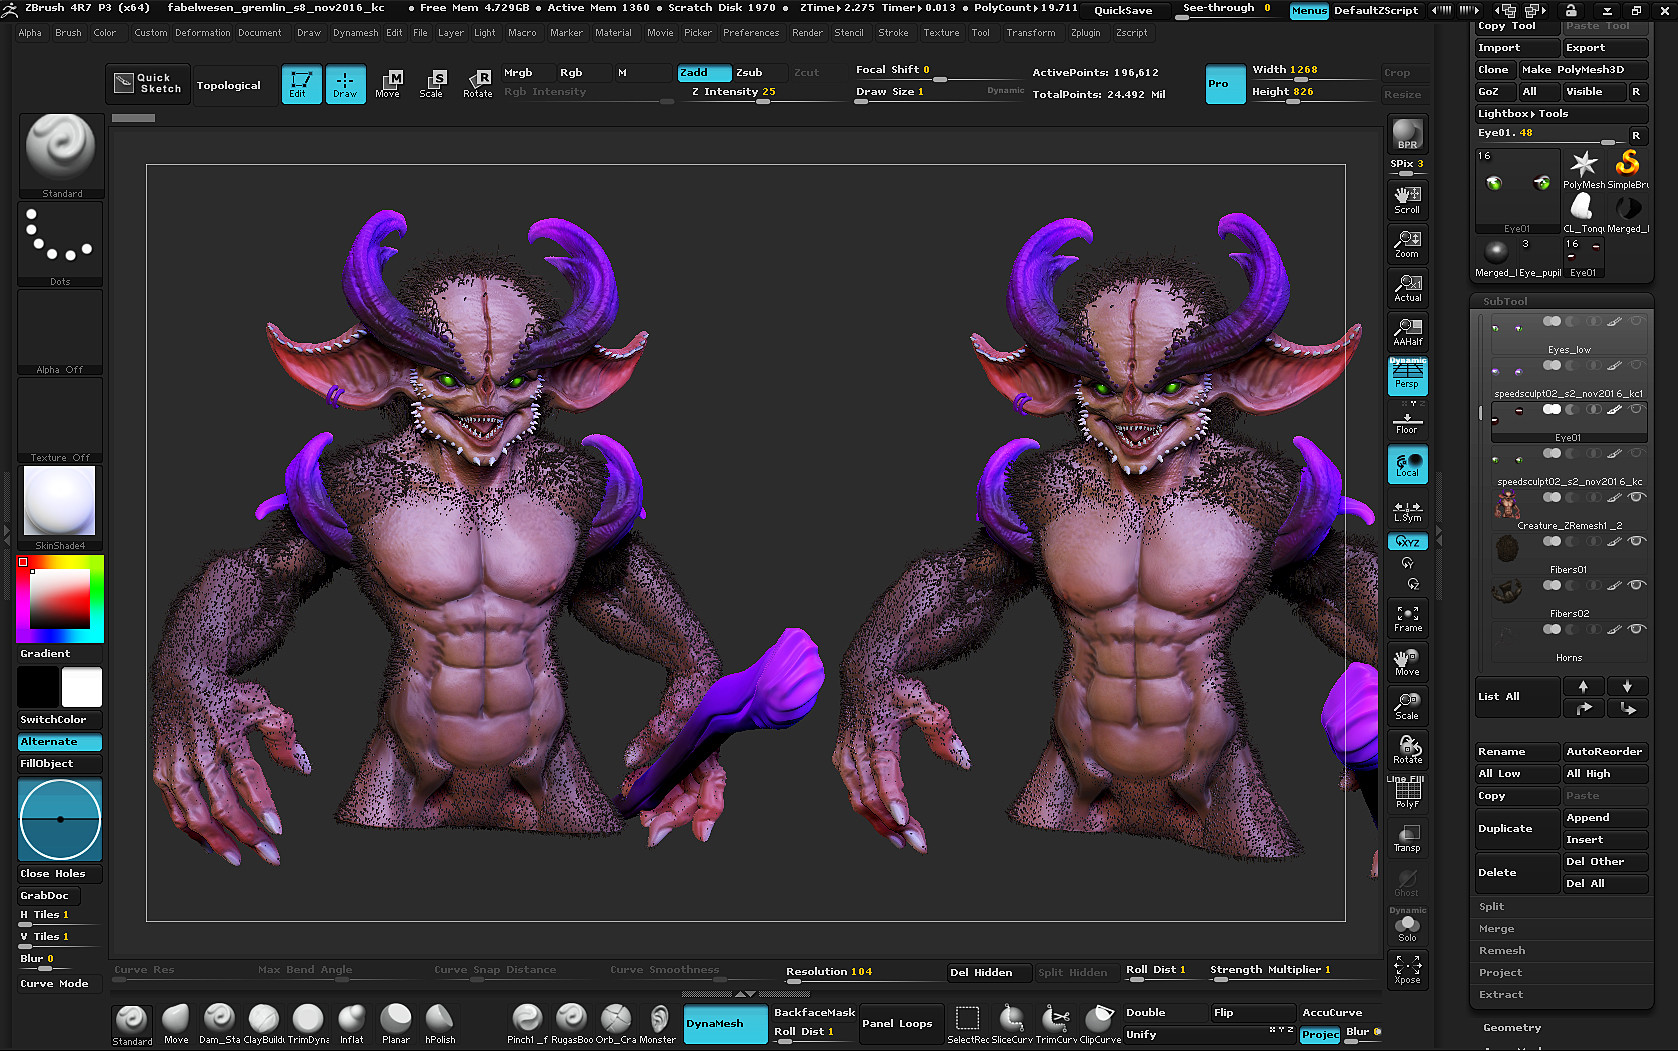
Task: Click the Frame view icon
Action: click(1407, 618)
